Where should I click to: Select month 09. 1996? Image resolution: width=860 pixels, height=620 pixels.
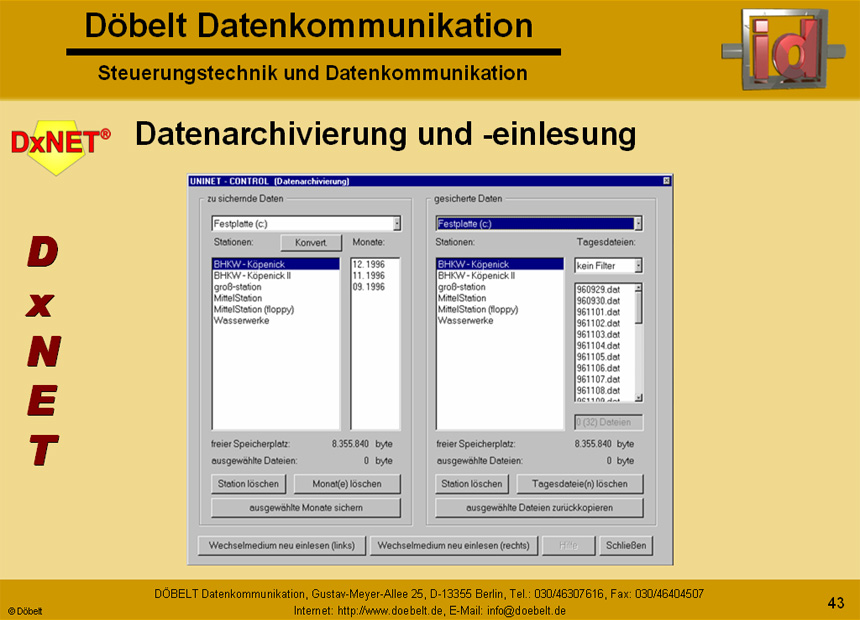point(375,287)
